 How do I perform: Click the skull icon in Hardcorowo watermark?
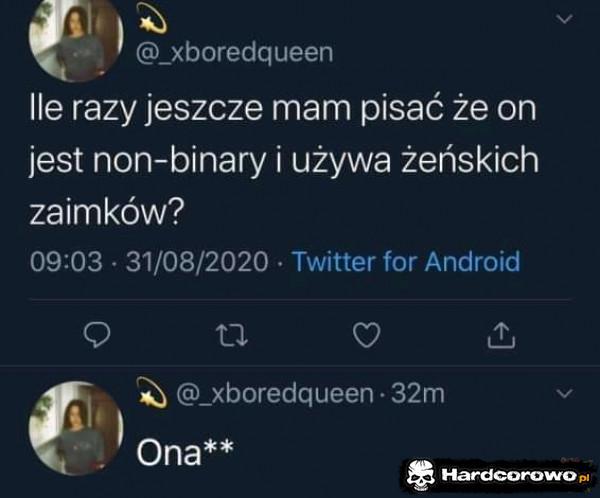420,476
